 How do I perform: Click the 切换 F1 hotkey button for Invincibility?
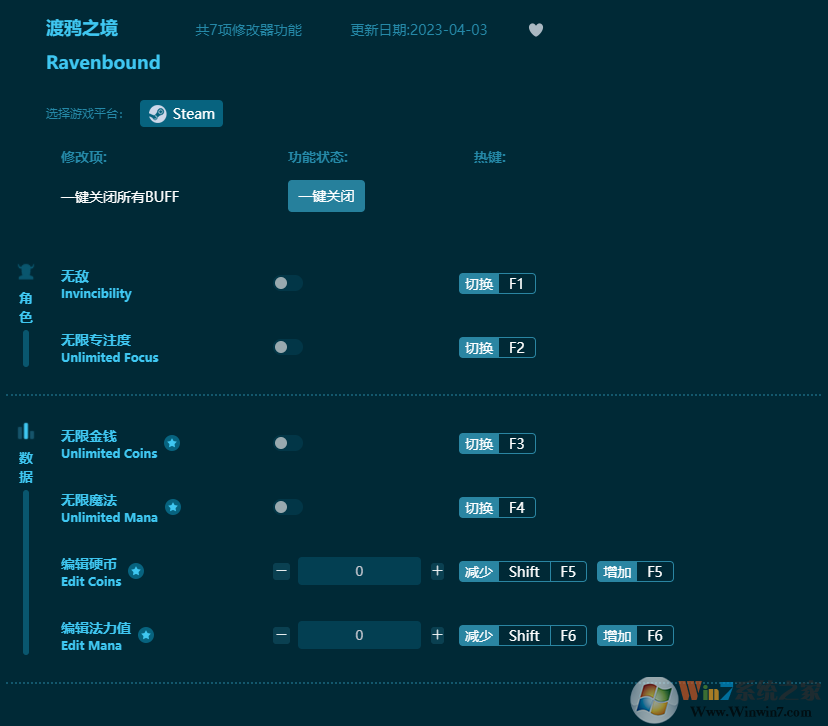[497, 283]
